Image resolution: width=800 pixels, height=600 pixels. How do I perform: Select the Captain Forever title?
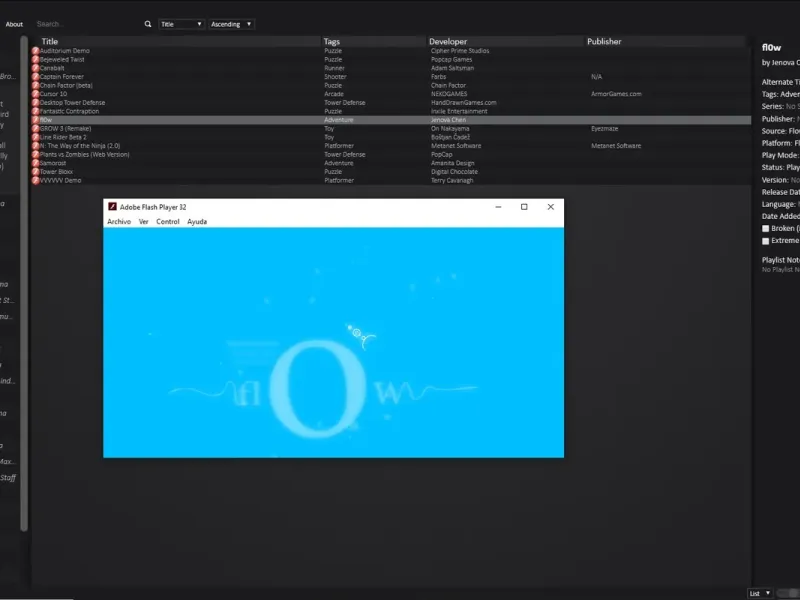(62, 77)
